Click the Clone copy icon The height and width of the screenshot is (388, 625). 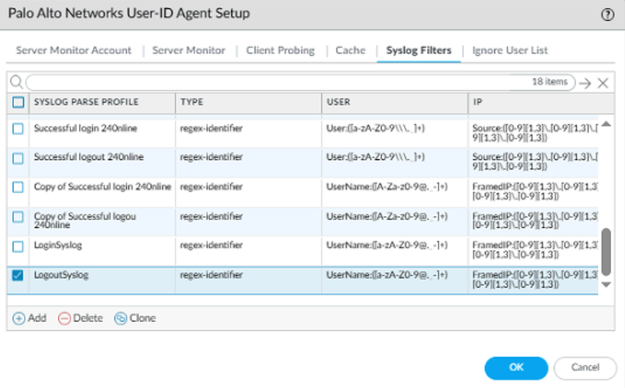pyautogui.click(x=120, y=318)
